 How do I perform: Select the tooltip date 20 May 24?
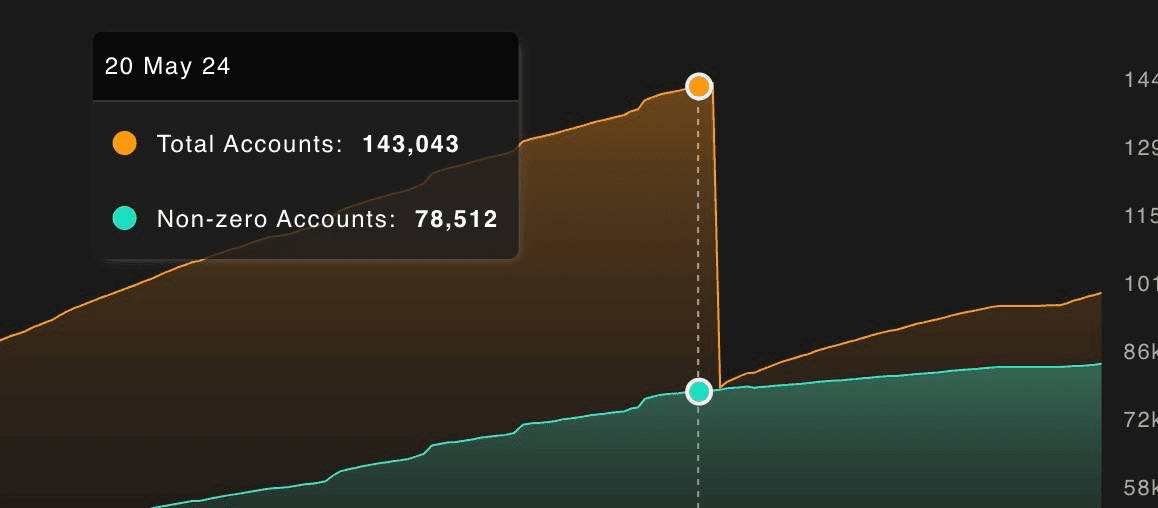coord(168,66)
